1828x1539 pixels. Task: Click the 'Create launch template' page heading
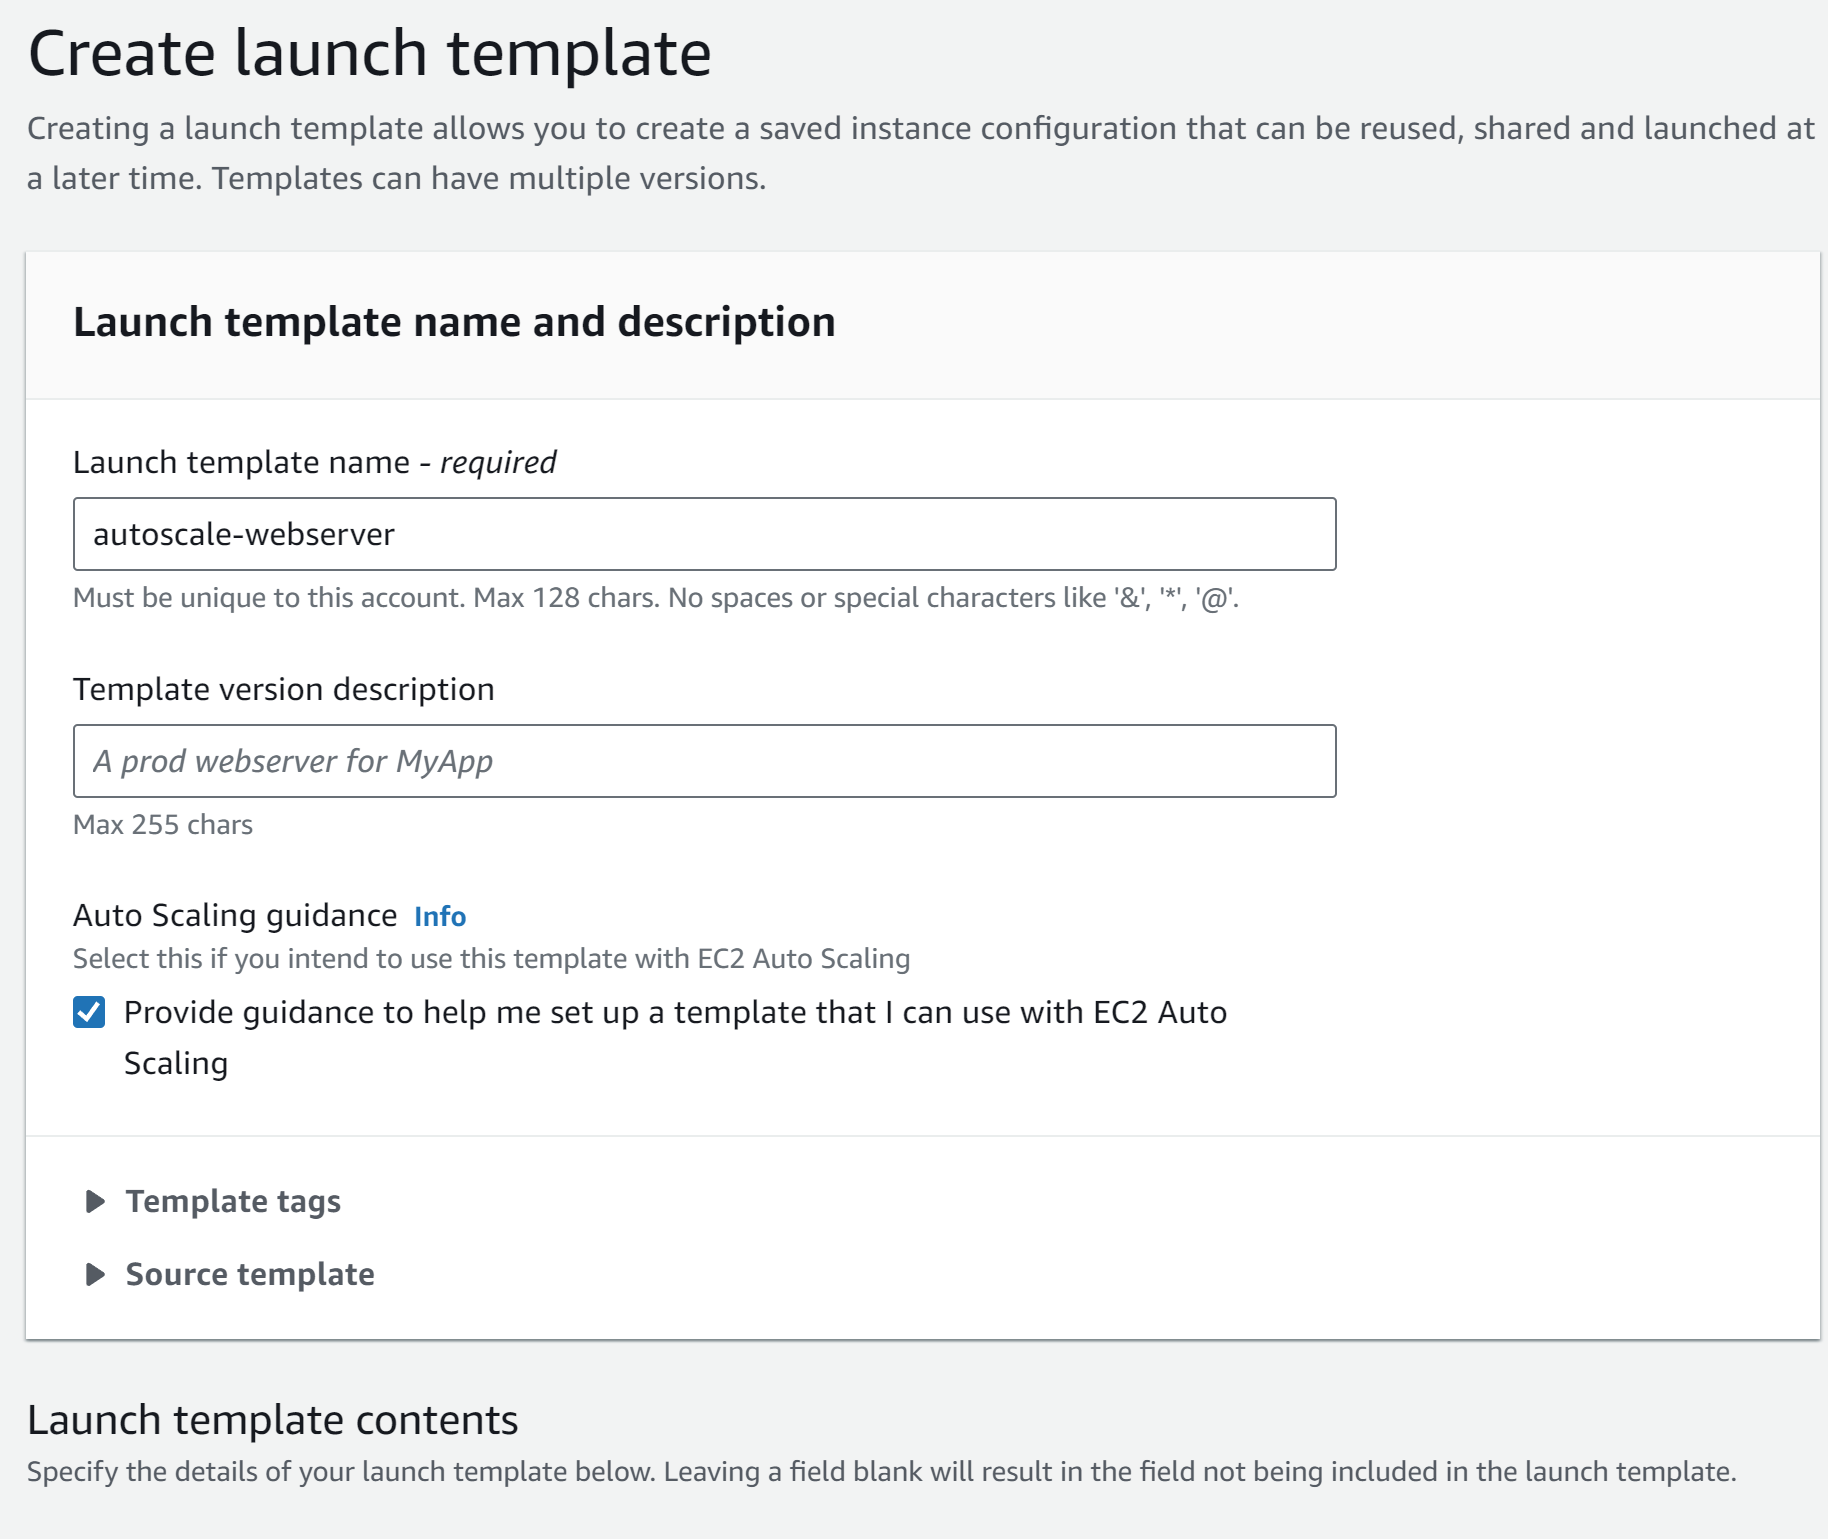tap(370, 53)
